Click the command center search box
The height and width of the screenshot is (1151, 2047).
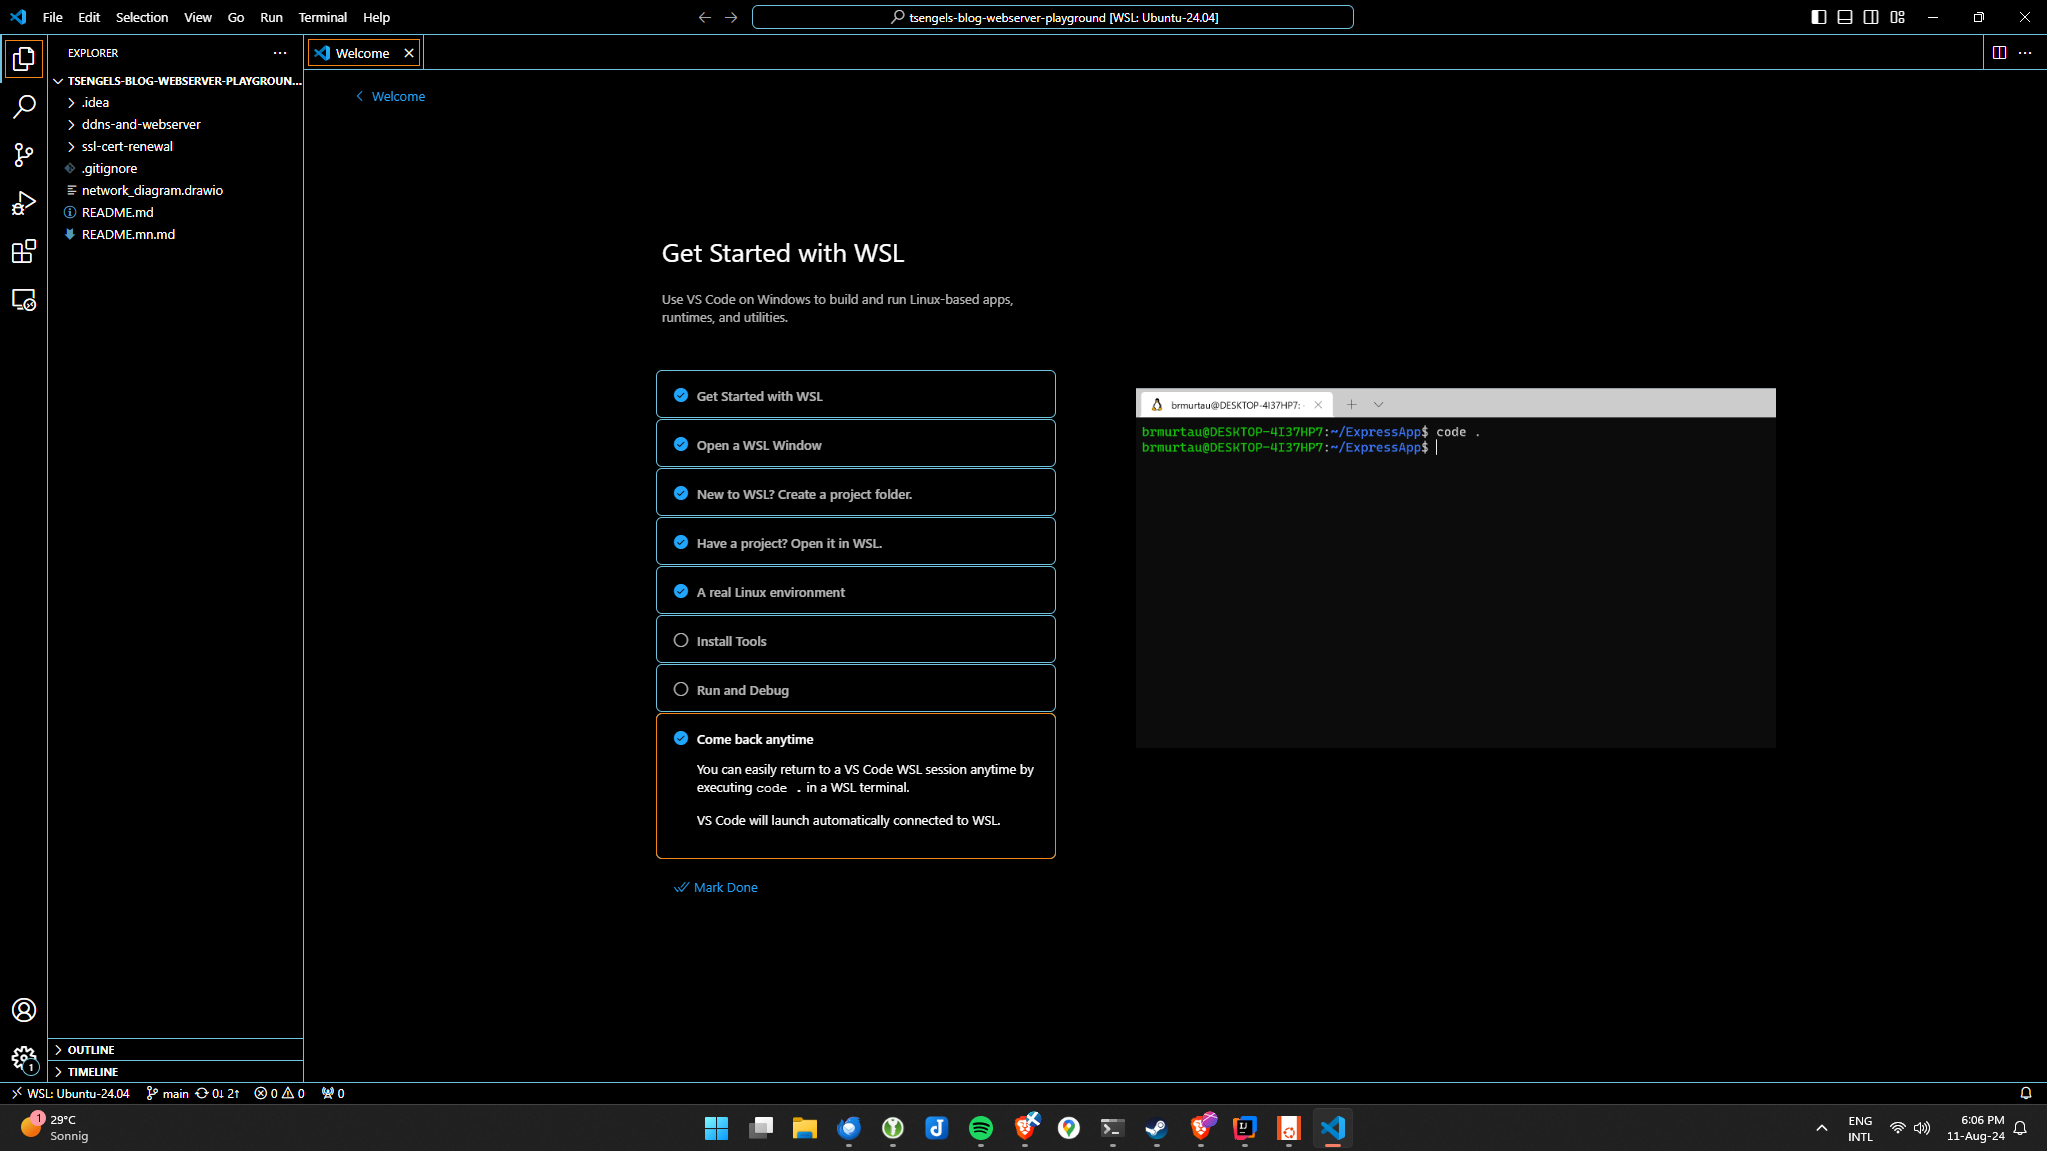click(1052, 17)
